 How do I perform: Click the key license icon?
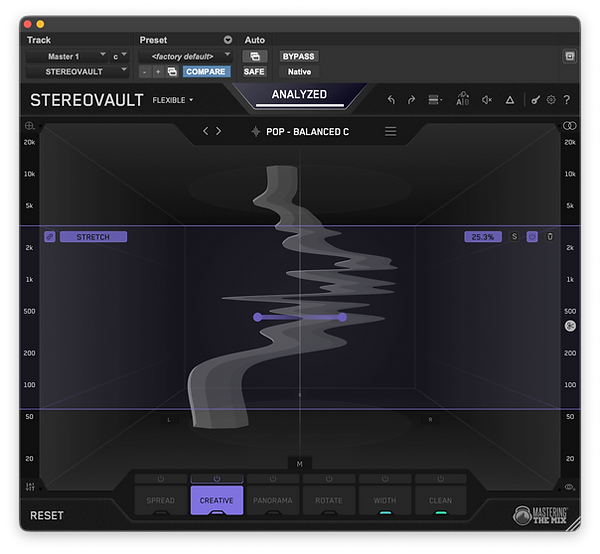(535, 100)
